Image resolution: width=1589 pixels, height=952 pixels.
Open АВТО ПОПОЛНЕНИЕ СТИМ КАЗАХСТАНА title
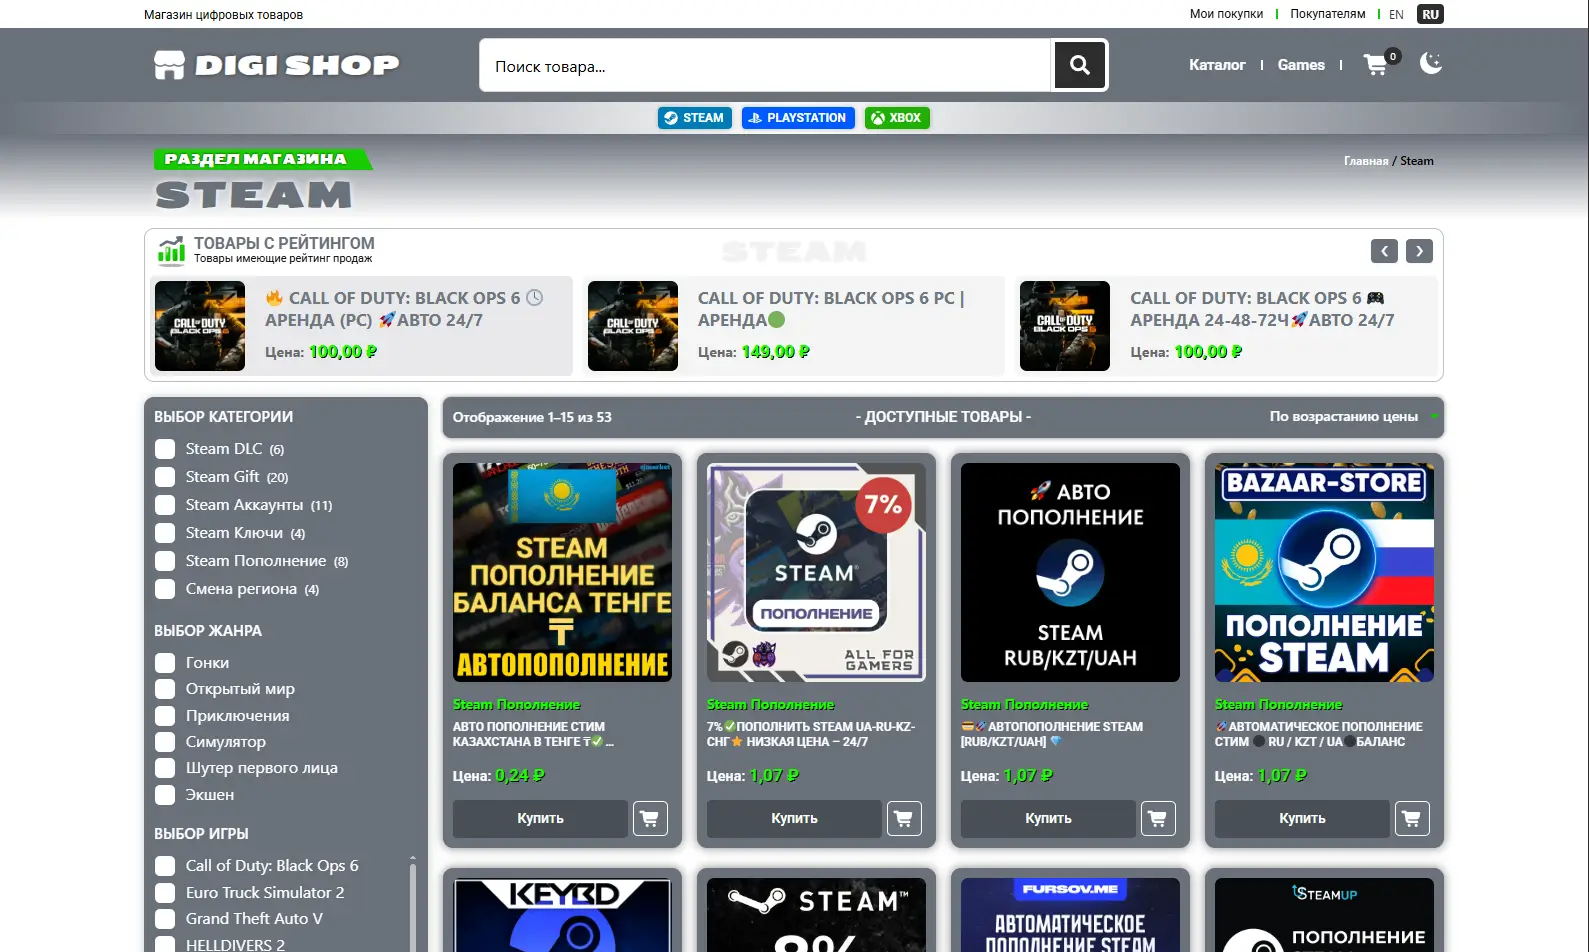pos(533,734)
